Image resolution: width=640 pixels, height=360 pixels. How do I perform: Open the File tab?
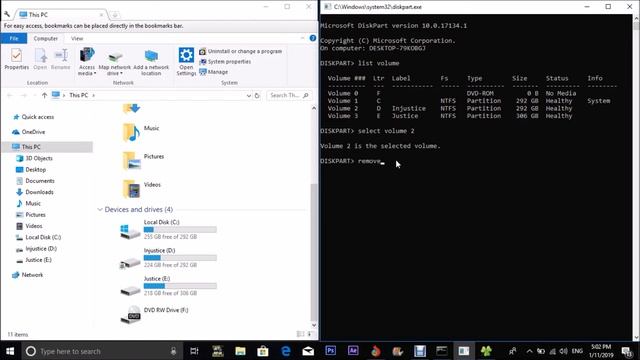point(14,38)
